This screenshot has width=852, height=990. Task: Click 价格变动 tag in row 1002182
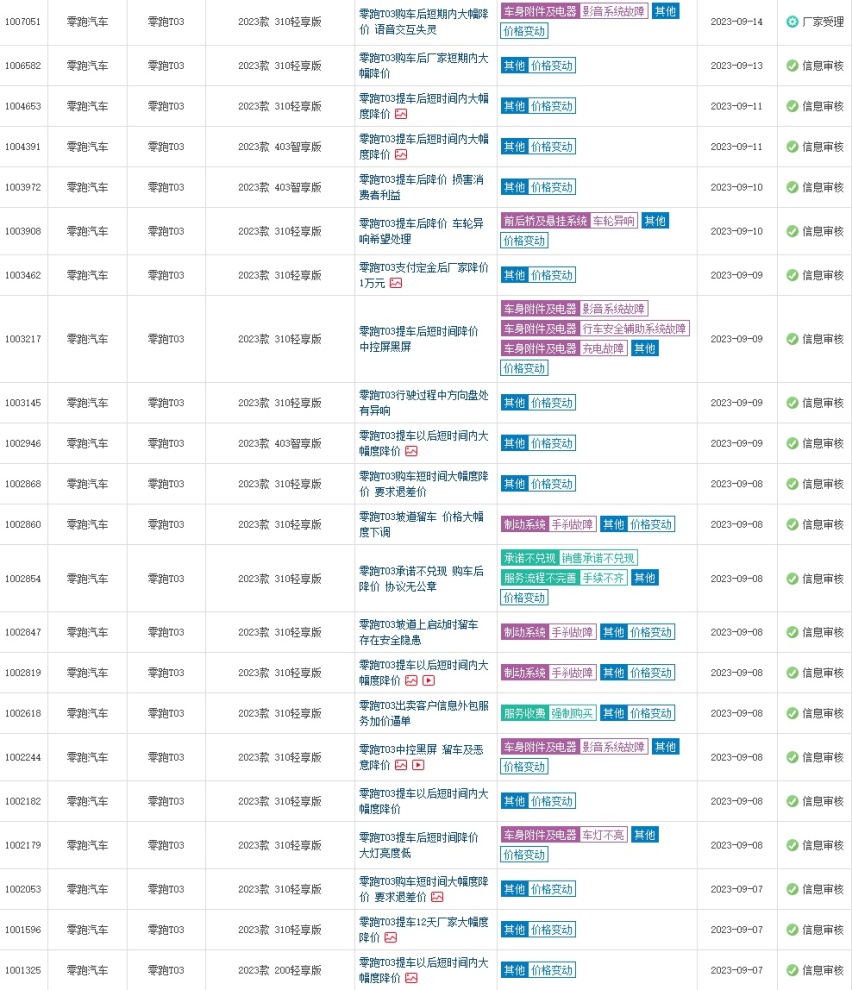pos(552,801)
